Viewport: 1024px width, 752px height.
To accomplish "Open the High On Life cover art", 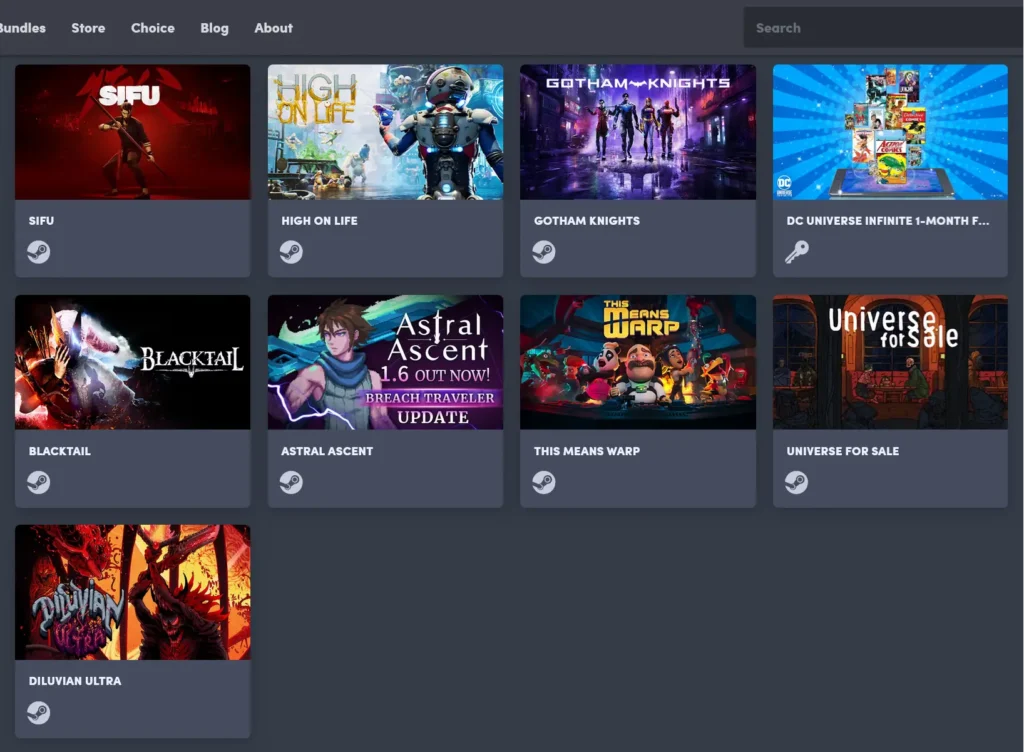I will 385,132.
